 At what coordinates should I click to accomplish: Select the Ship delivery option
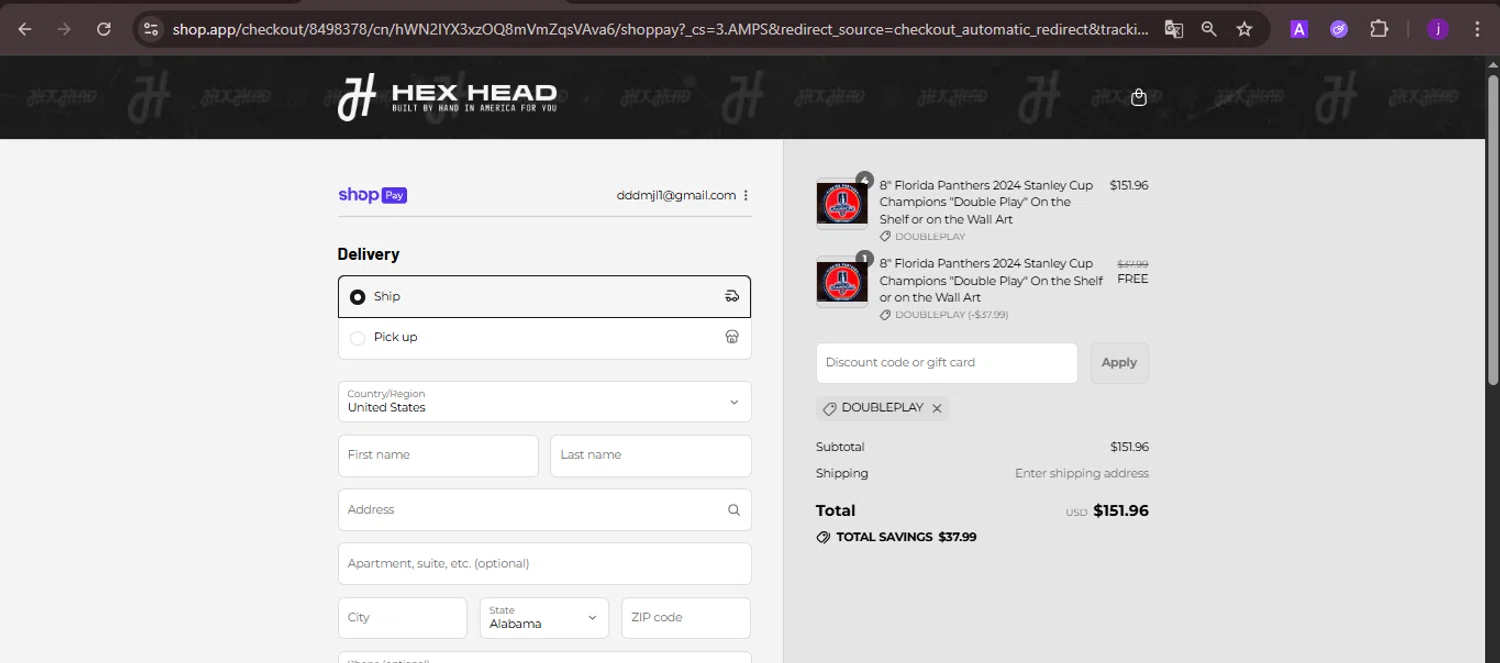click(544, 296)
